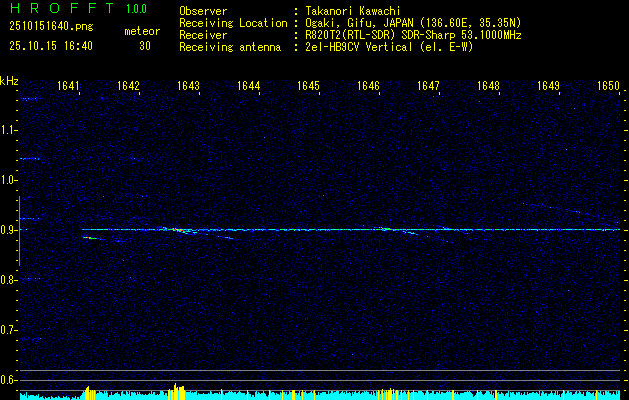Click the 1644 time axis marker

click(249, 86)
